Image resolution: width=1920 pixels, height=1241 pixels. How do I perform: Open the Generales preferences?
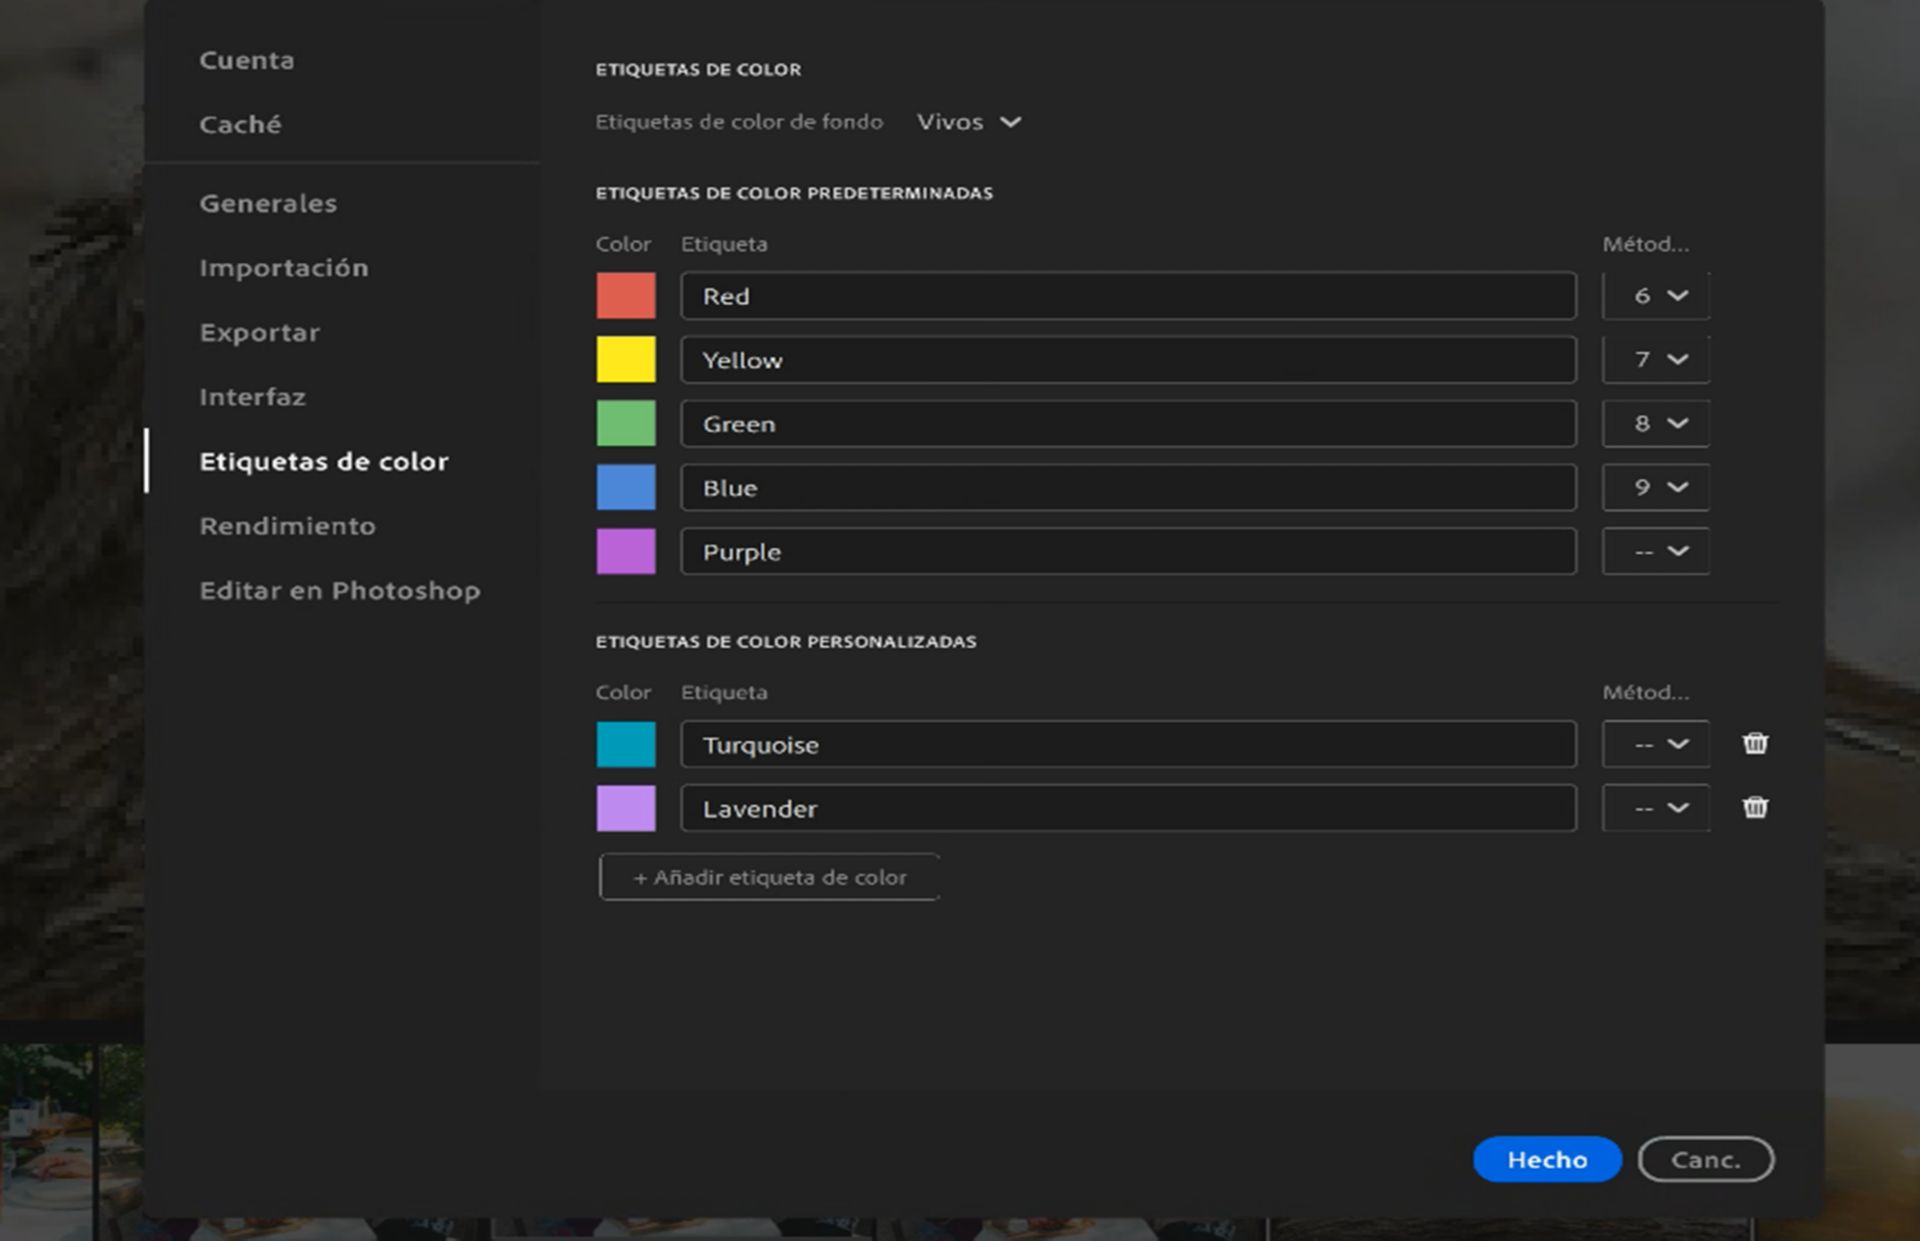(268, 203)
